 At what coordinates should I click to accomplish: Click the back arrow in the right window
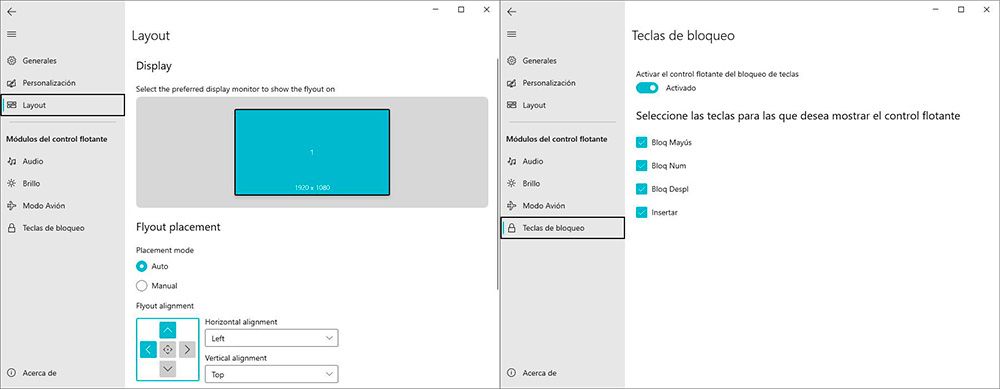(x=511, y=11)
